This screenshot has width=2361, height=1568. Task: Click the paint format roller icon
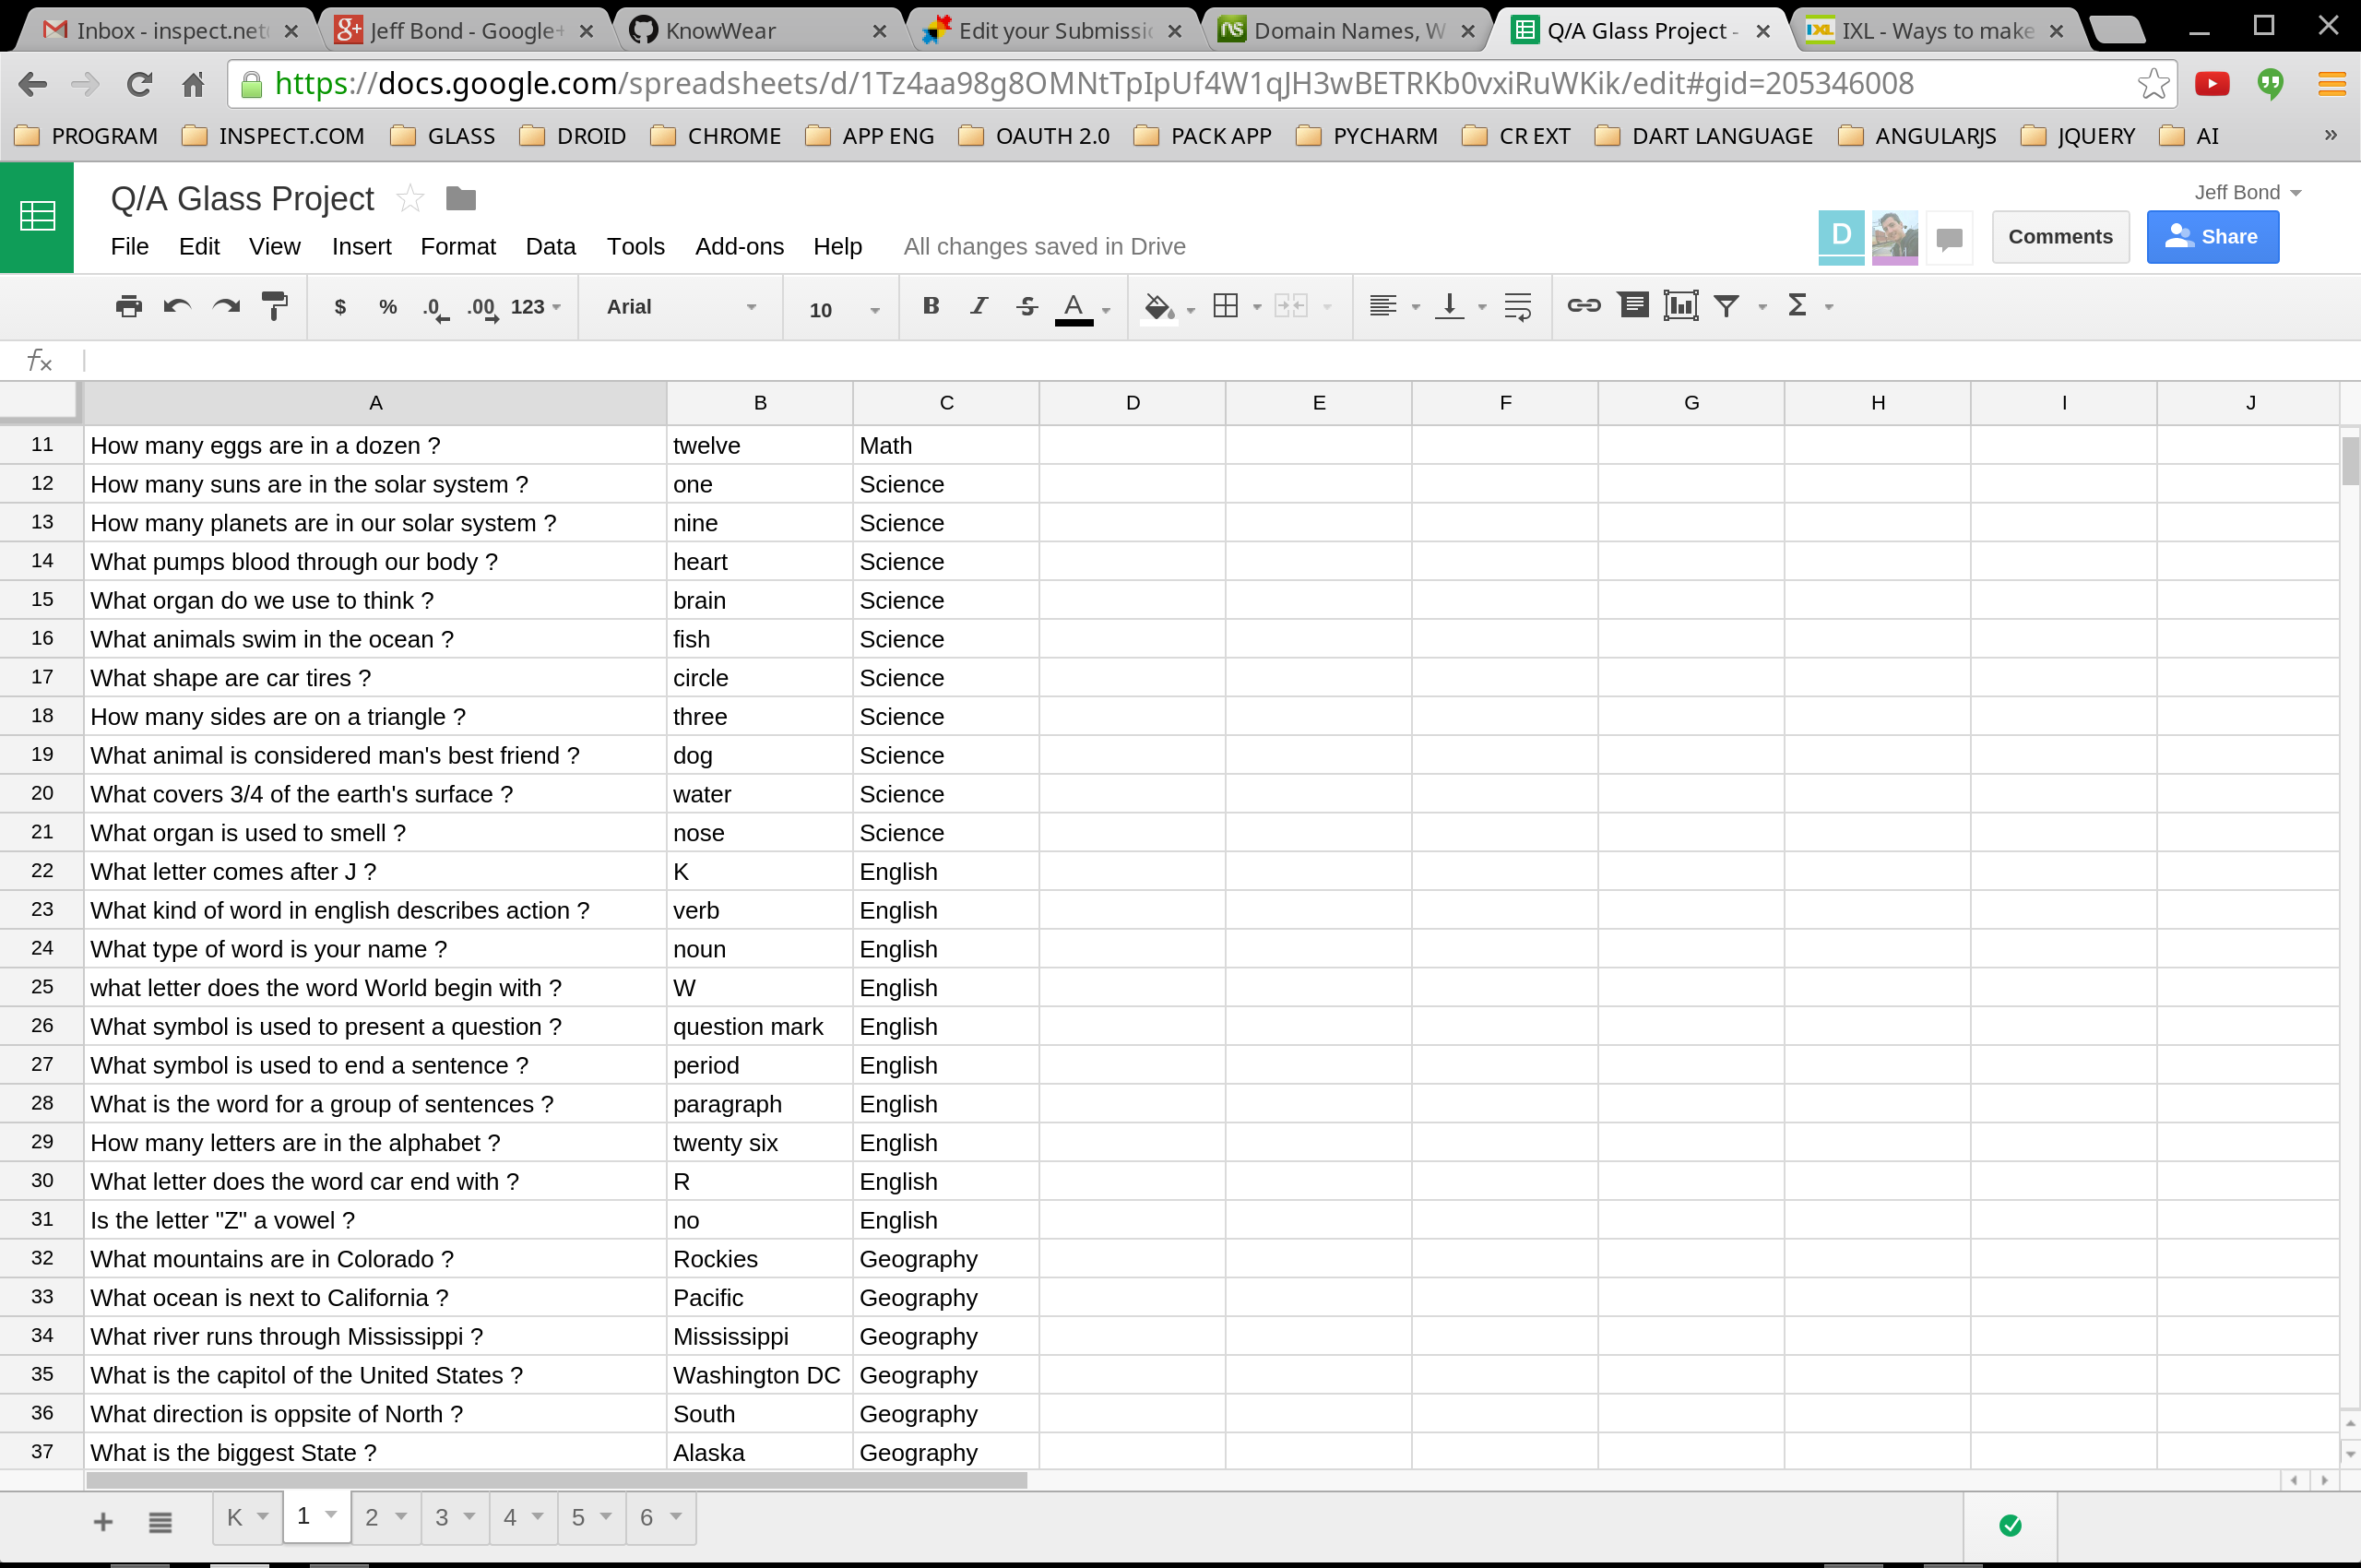pyautogui.click(x=274, y=306)
